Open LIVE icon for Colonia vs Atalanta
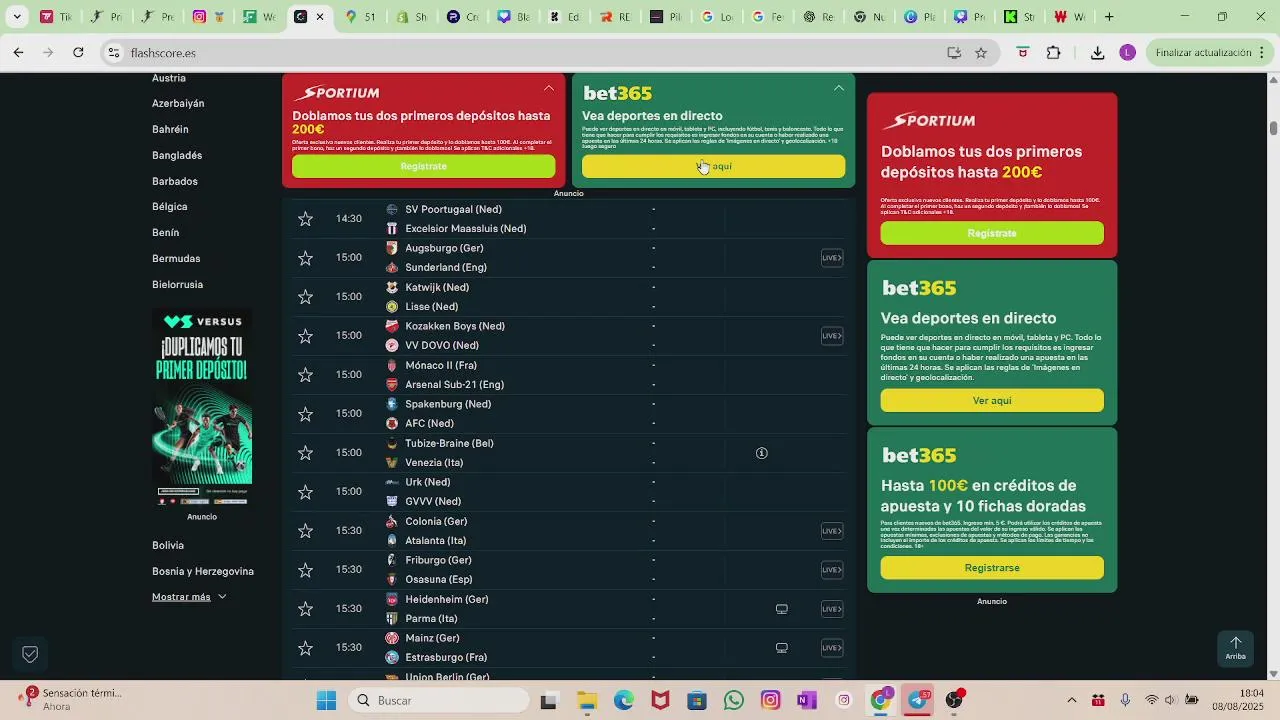 [x=832, y=531]
